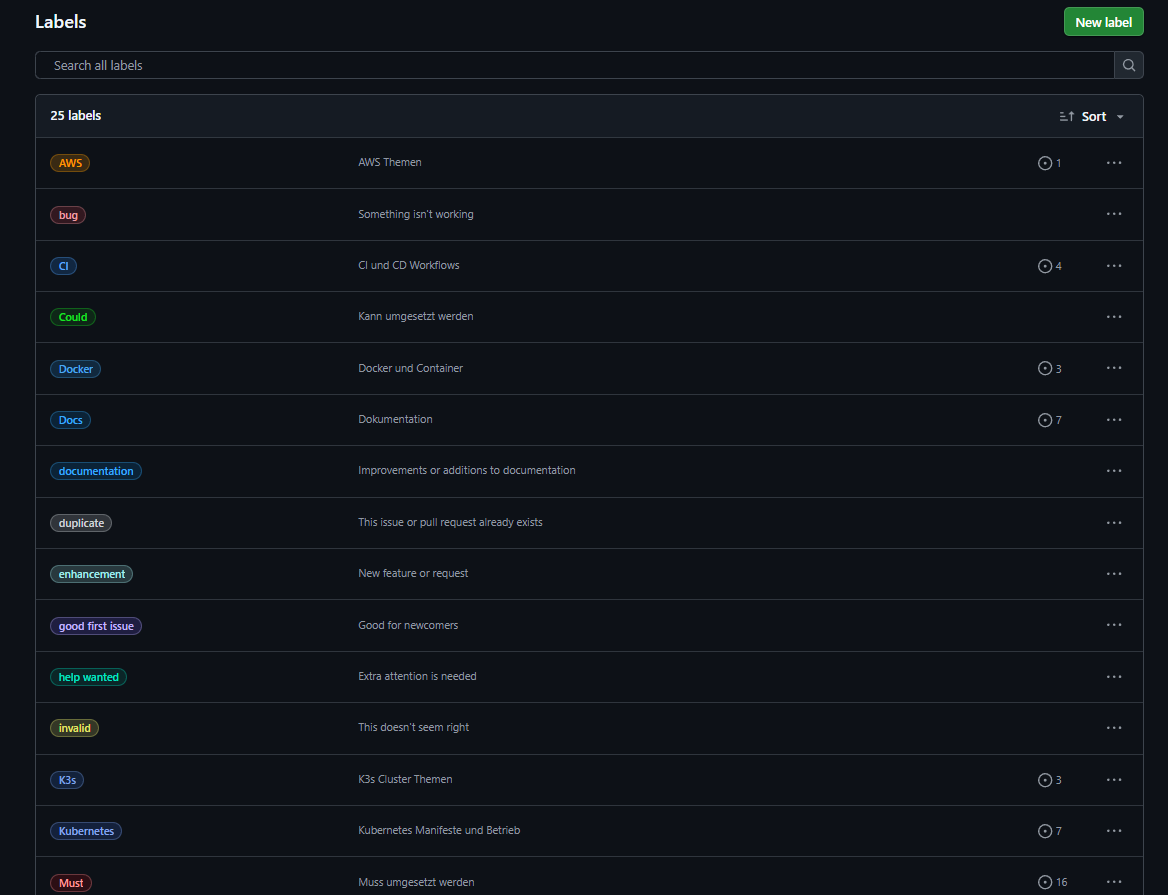Open the Kubernetes label badge
Image resolution: width=1168 pixels, height=895 pixels.
[x=86, y=831]
